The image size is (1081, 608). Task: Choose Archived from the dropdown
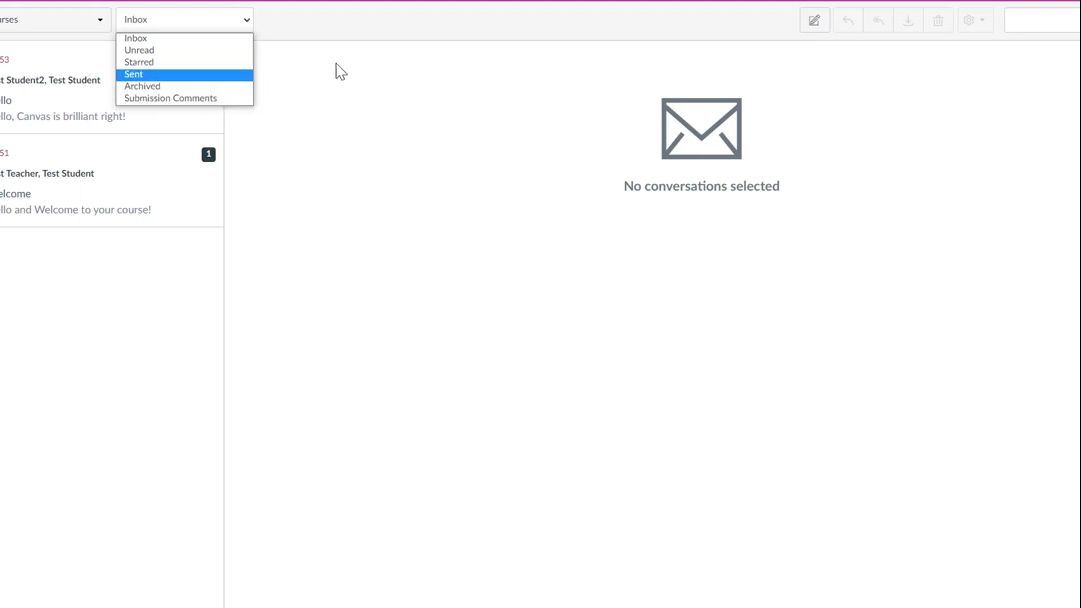click(142, 86)
